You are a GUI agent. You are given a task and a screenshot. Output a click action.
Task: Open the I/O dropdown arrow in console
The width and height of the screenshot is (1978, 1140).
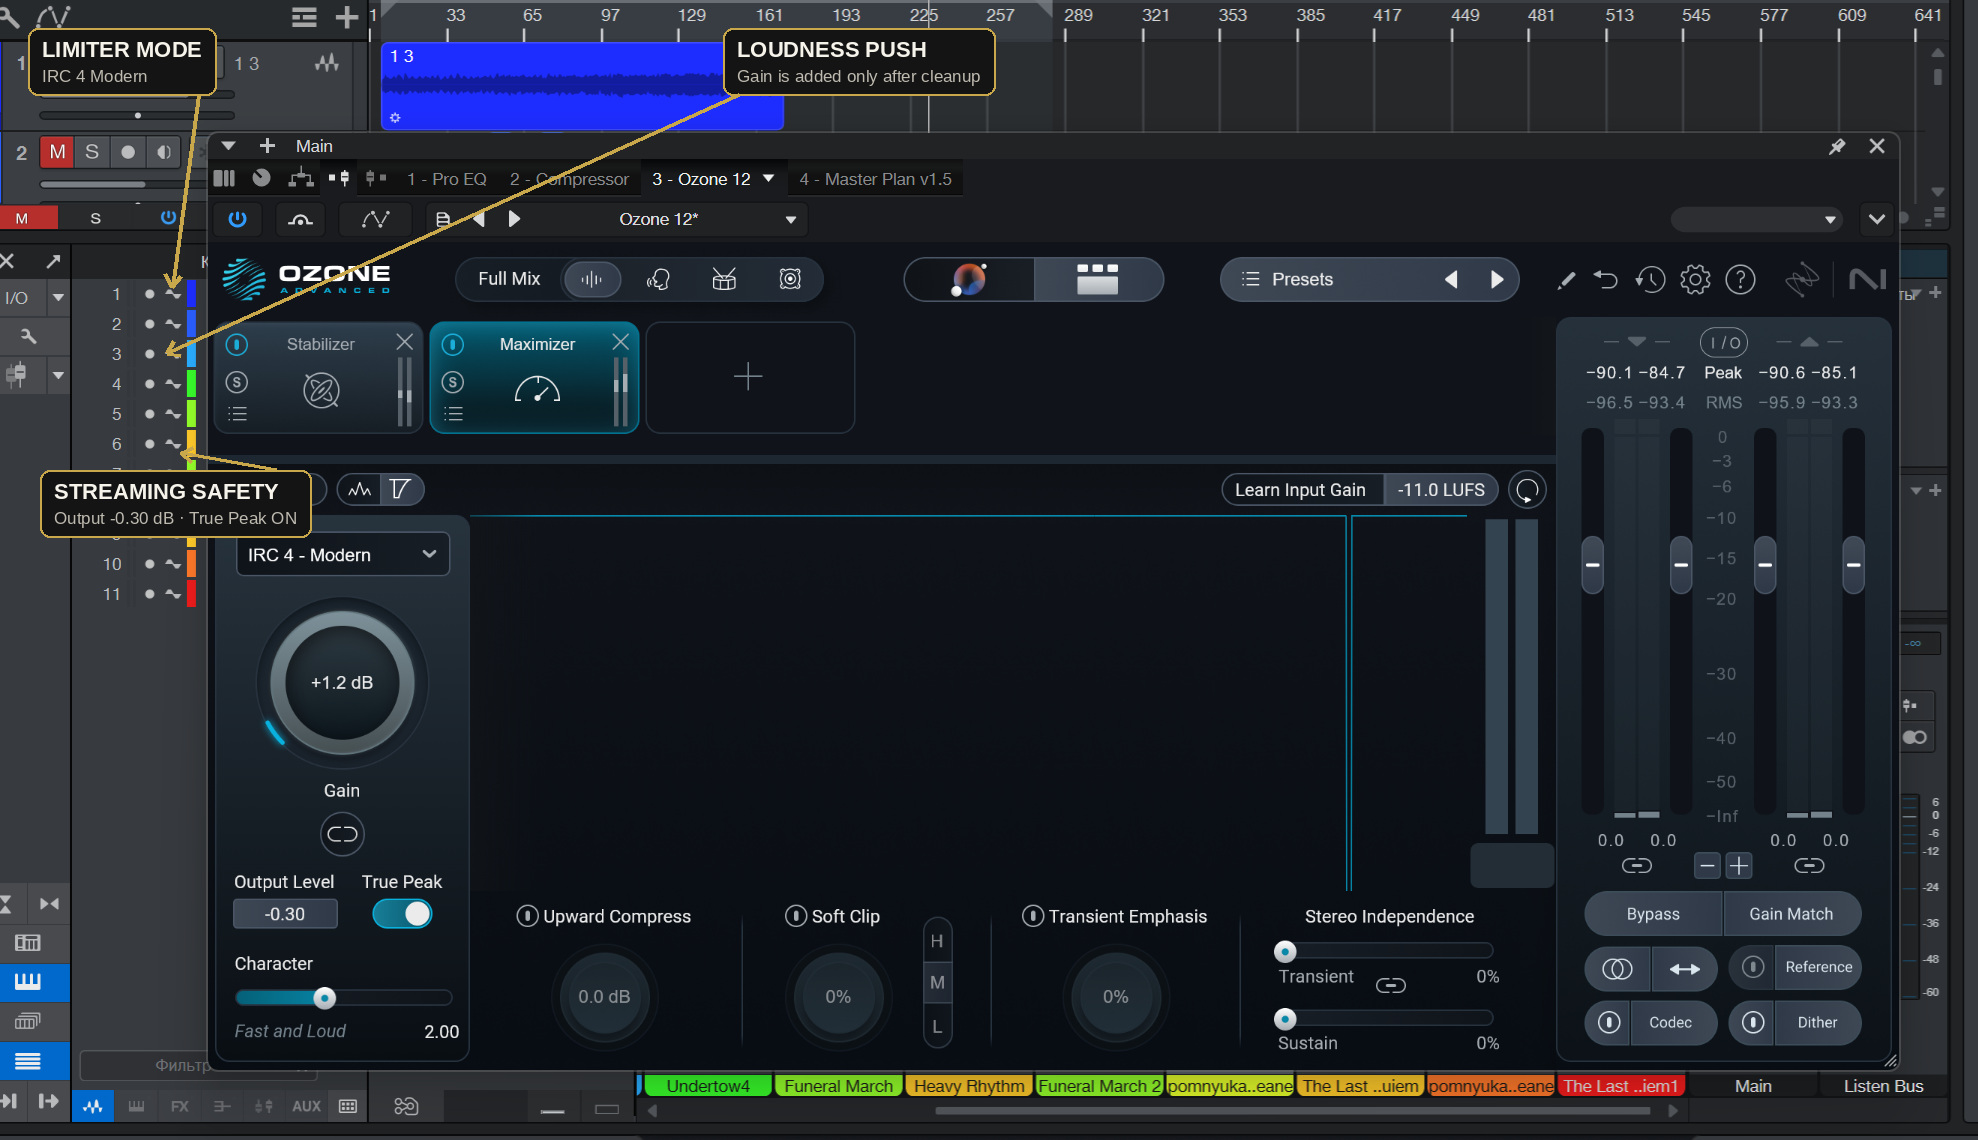[58, 297]
